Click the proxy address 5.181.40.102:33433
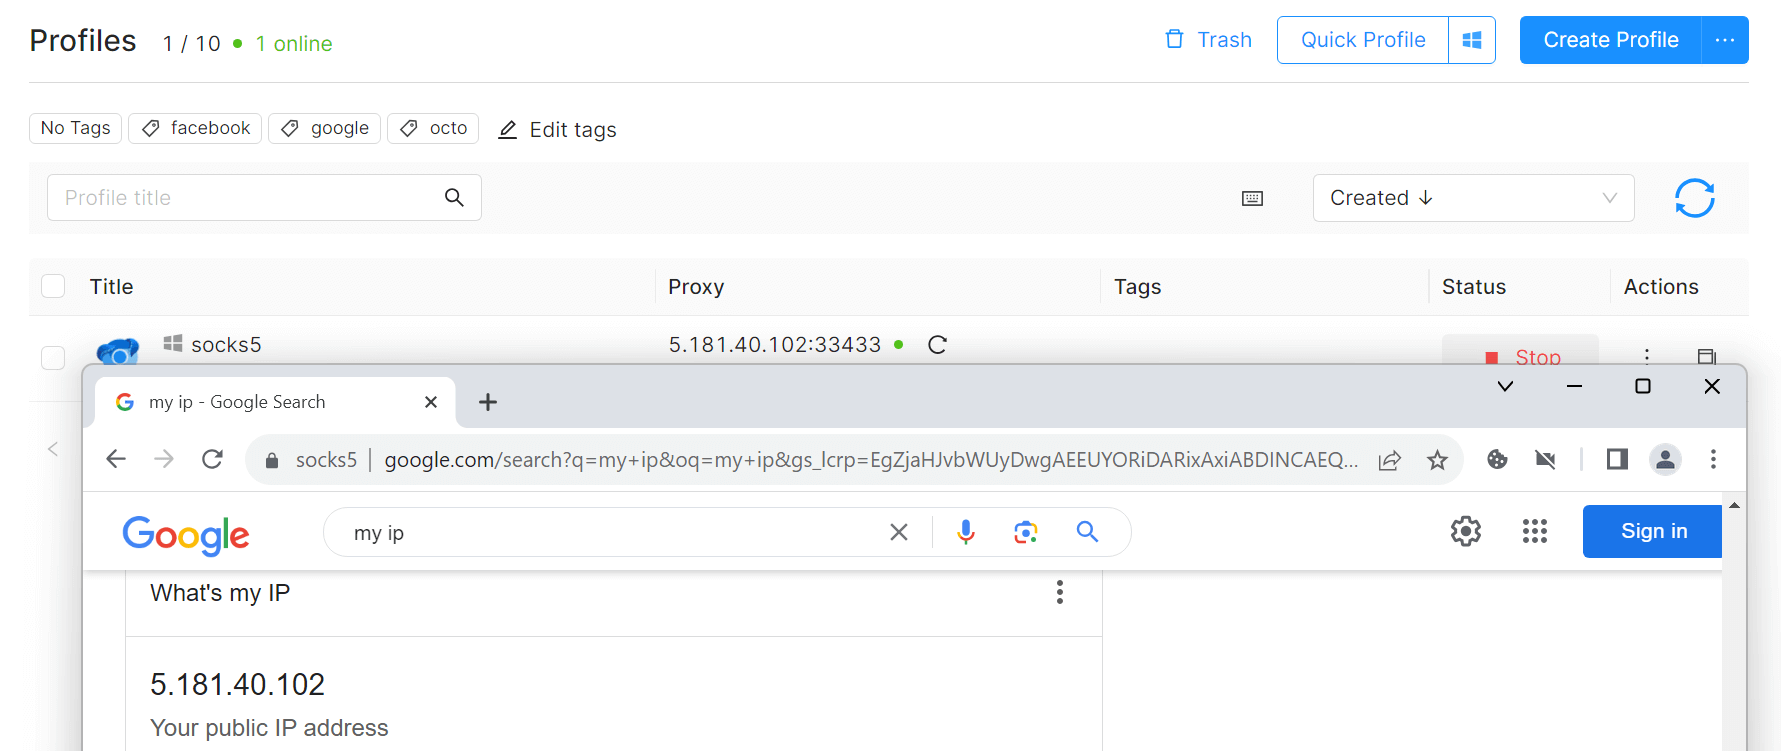1781x751 pixels. pos(775,345)
